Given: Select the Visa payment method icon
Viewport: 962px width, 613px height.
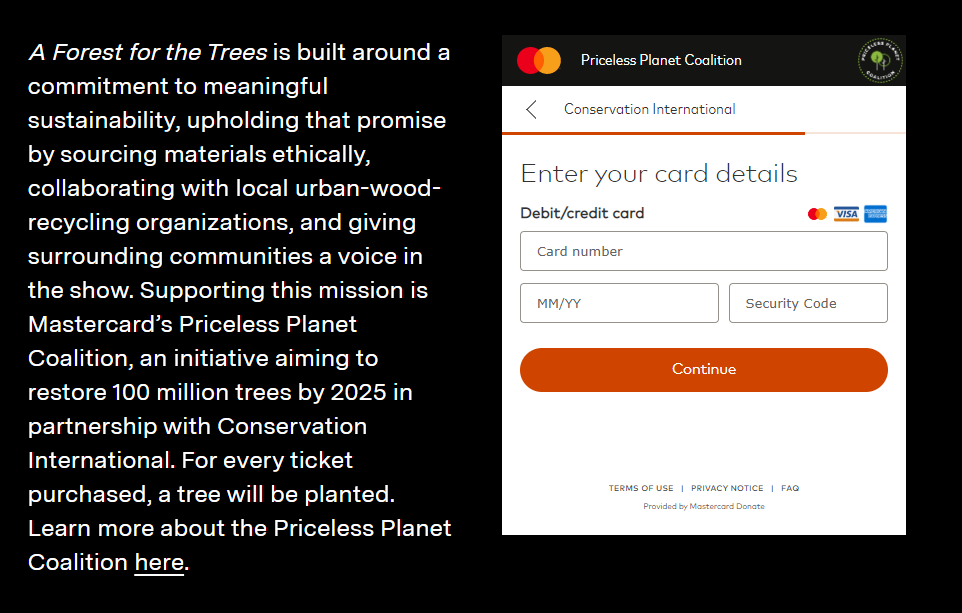Looking at the screenshot, I should pos(845,213).
